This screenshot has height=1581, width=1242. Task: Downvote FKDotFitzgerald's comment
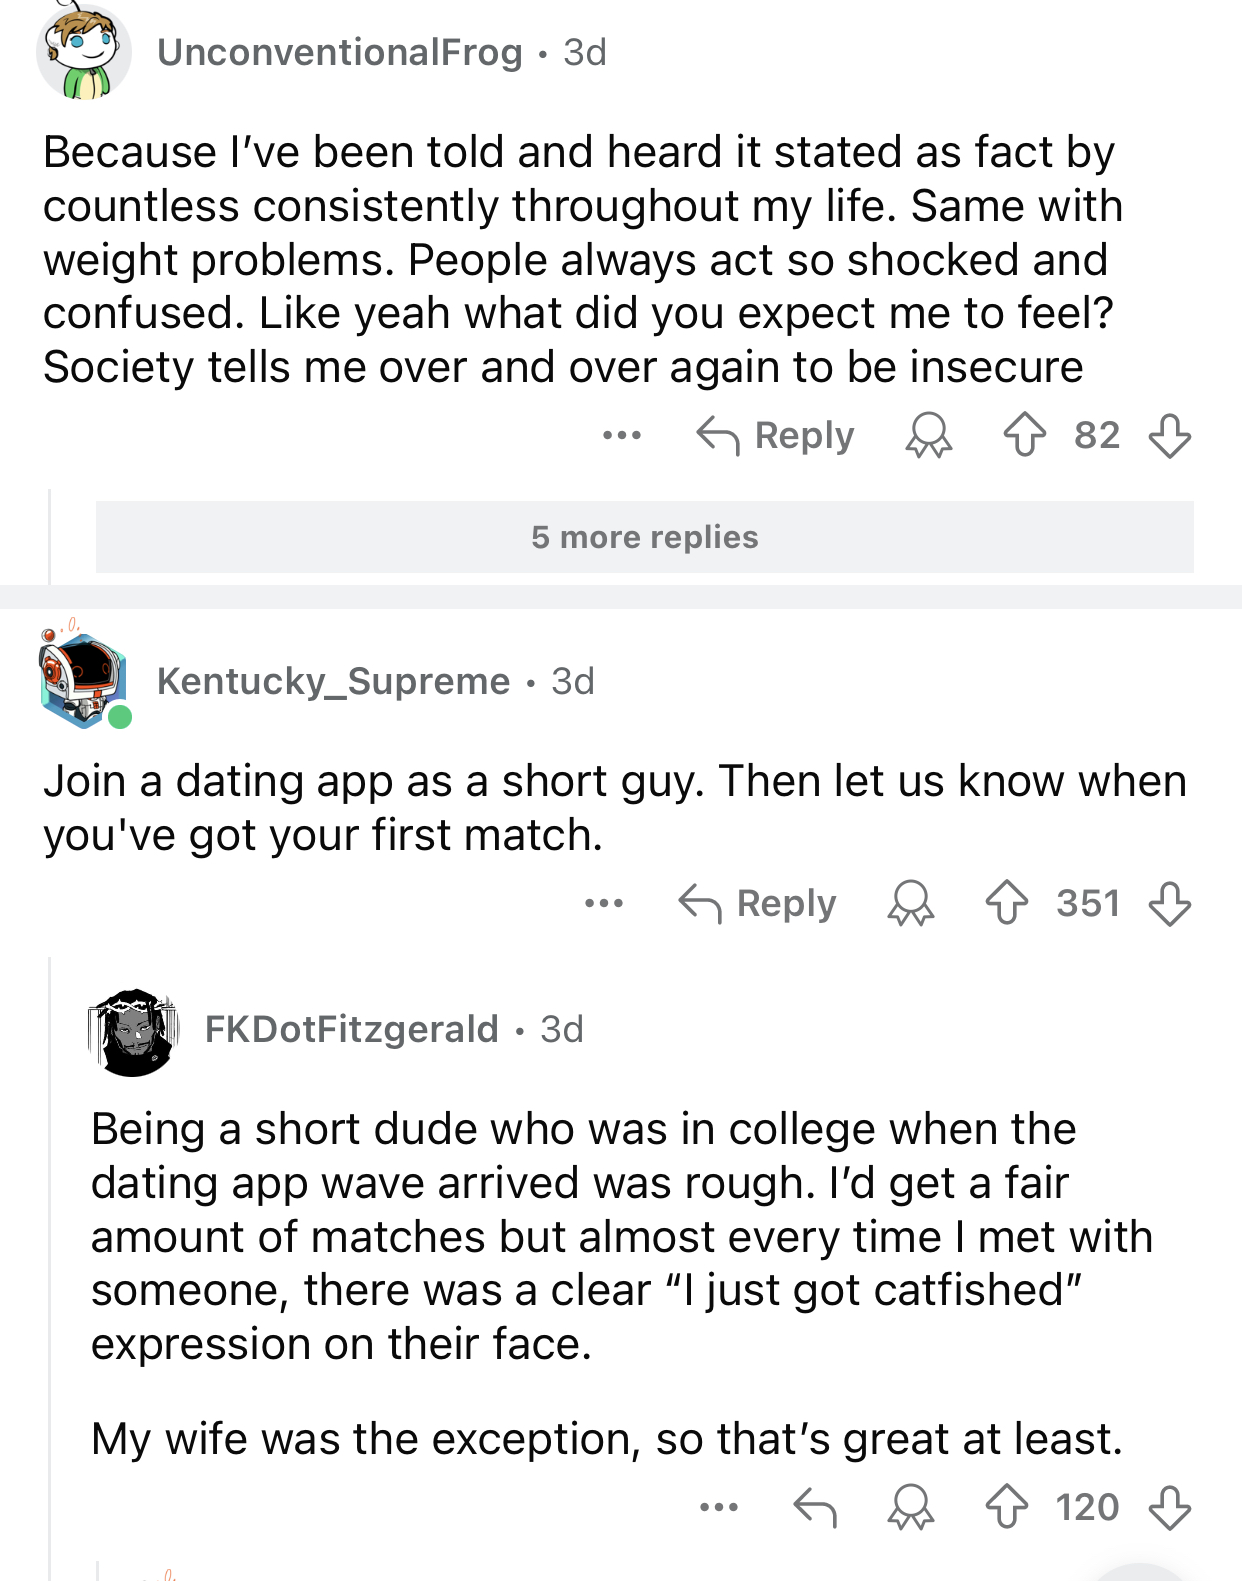click(x=1169, y=1507)
